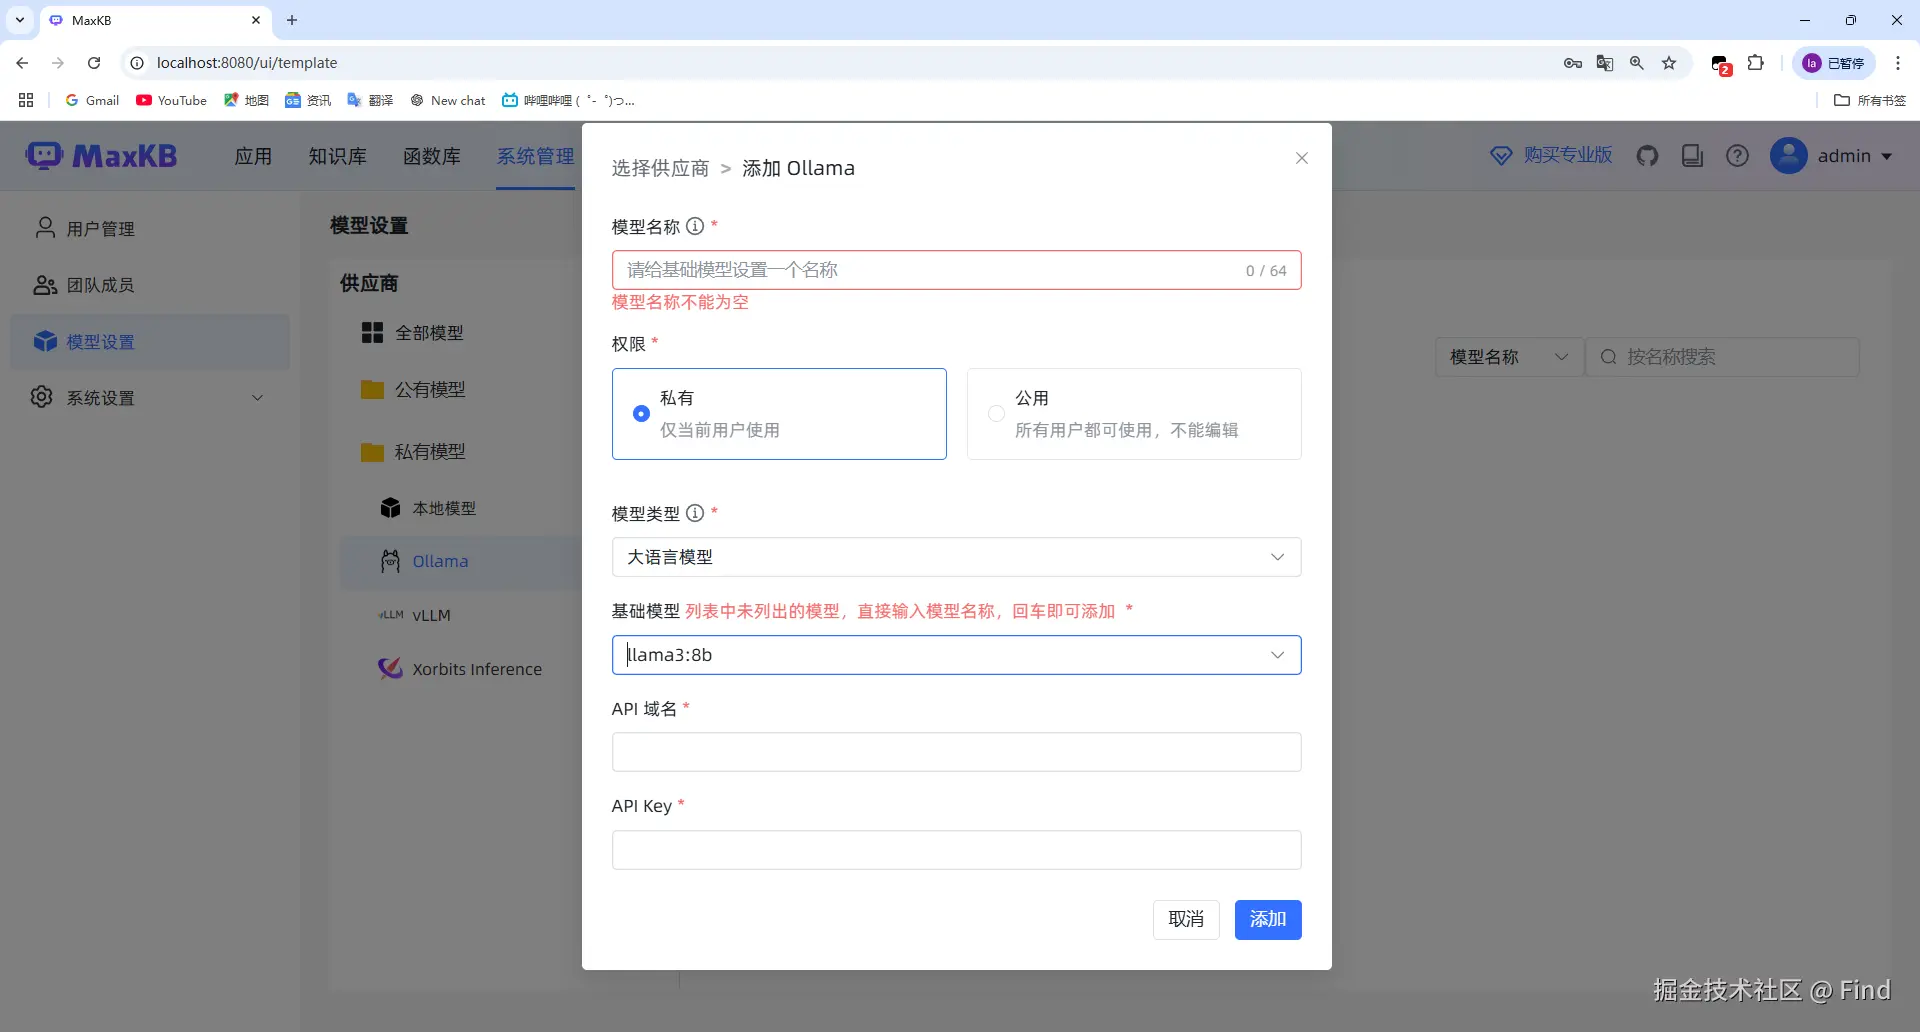
Task: Open the New chat bookmark
Action: (x=448, y=100)
